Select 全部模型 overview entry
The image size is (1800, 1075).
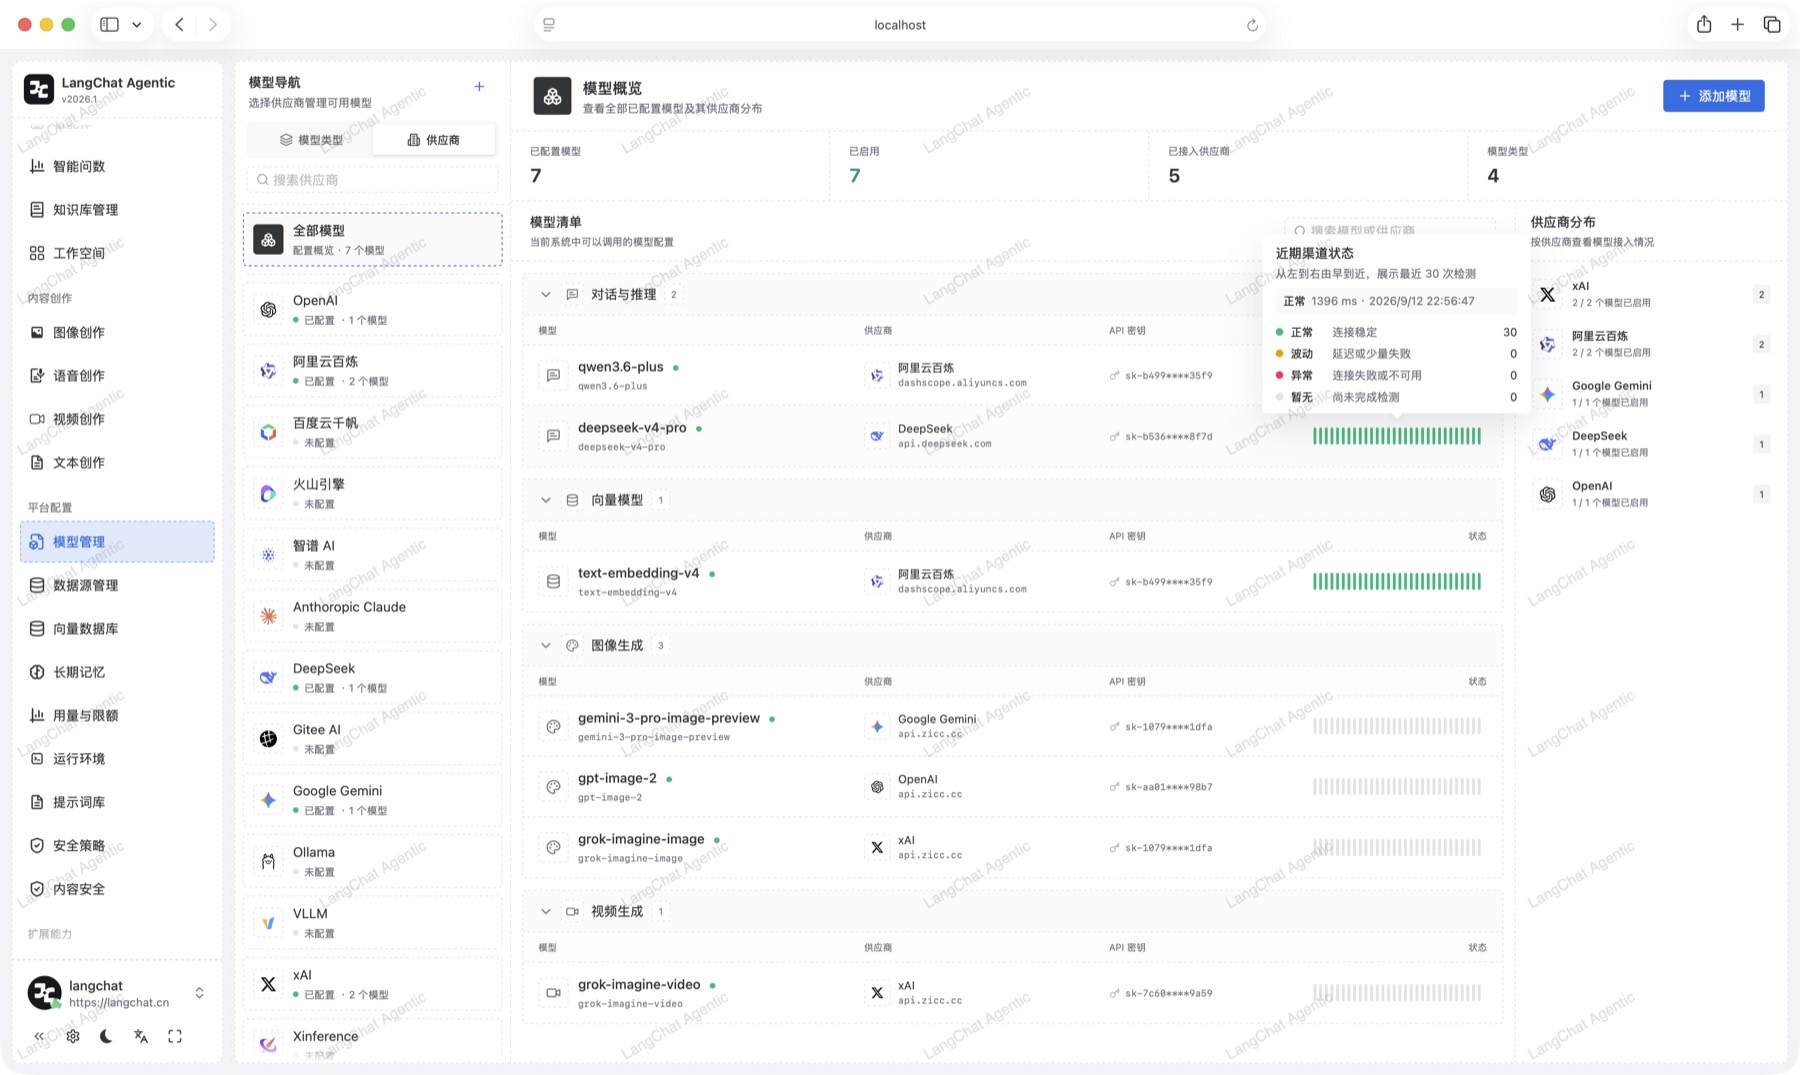pyautogui.click(x=372, y=240)
